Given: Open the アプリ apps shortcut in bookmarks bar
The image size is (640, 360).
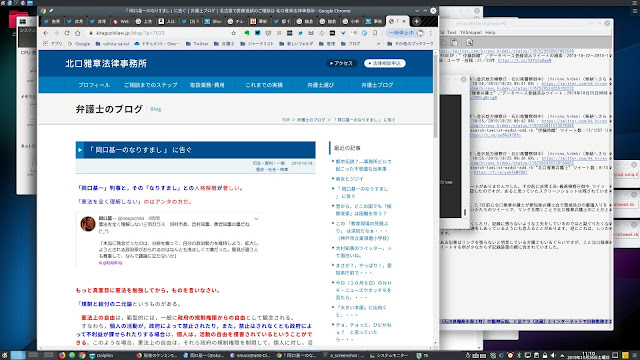Looking at the screenshot, I should [x=52, y=44].
